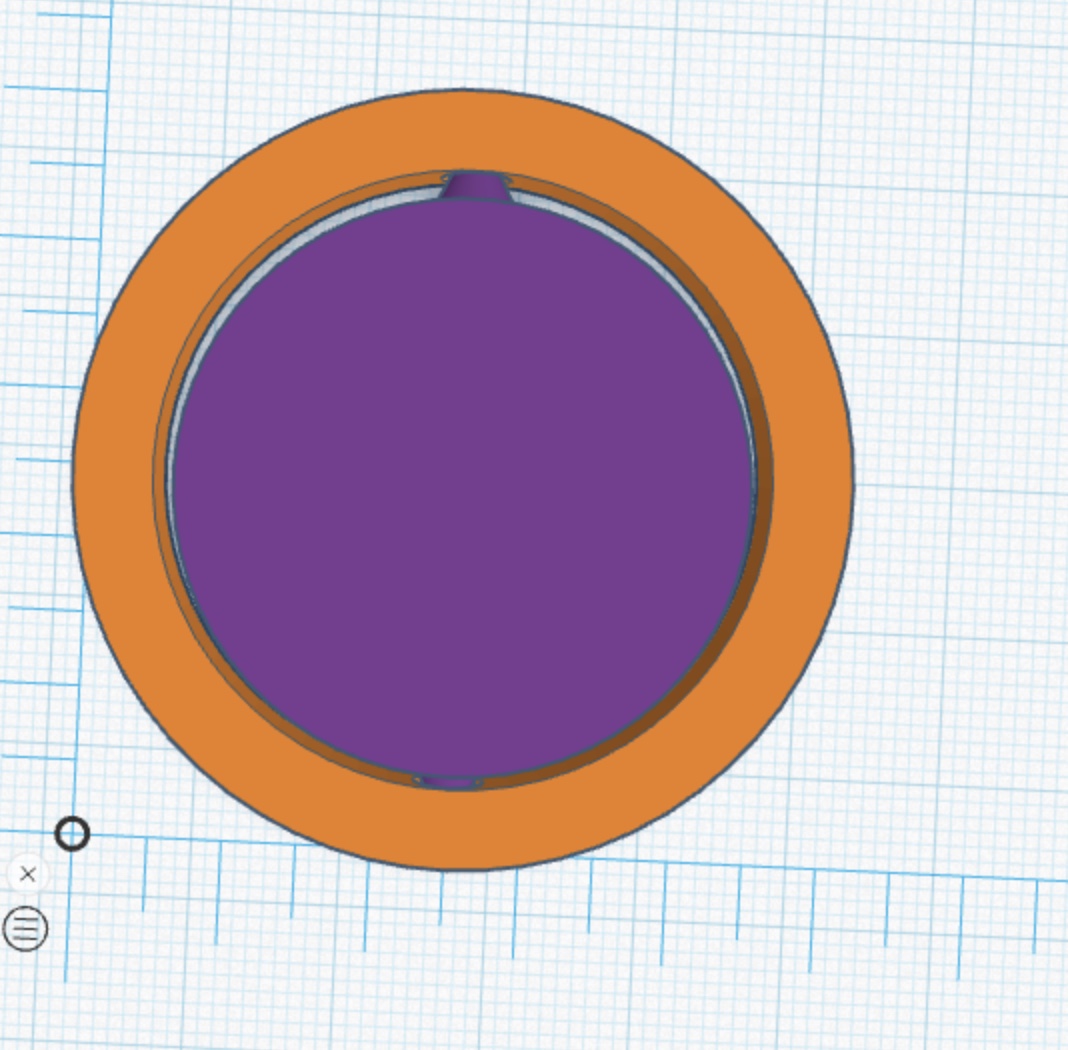Click the top of the orange ring
This screenshot has width=1068, height=1050.
463,130
